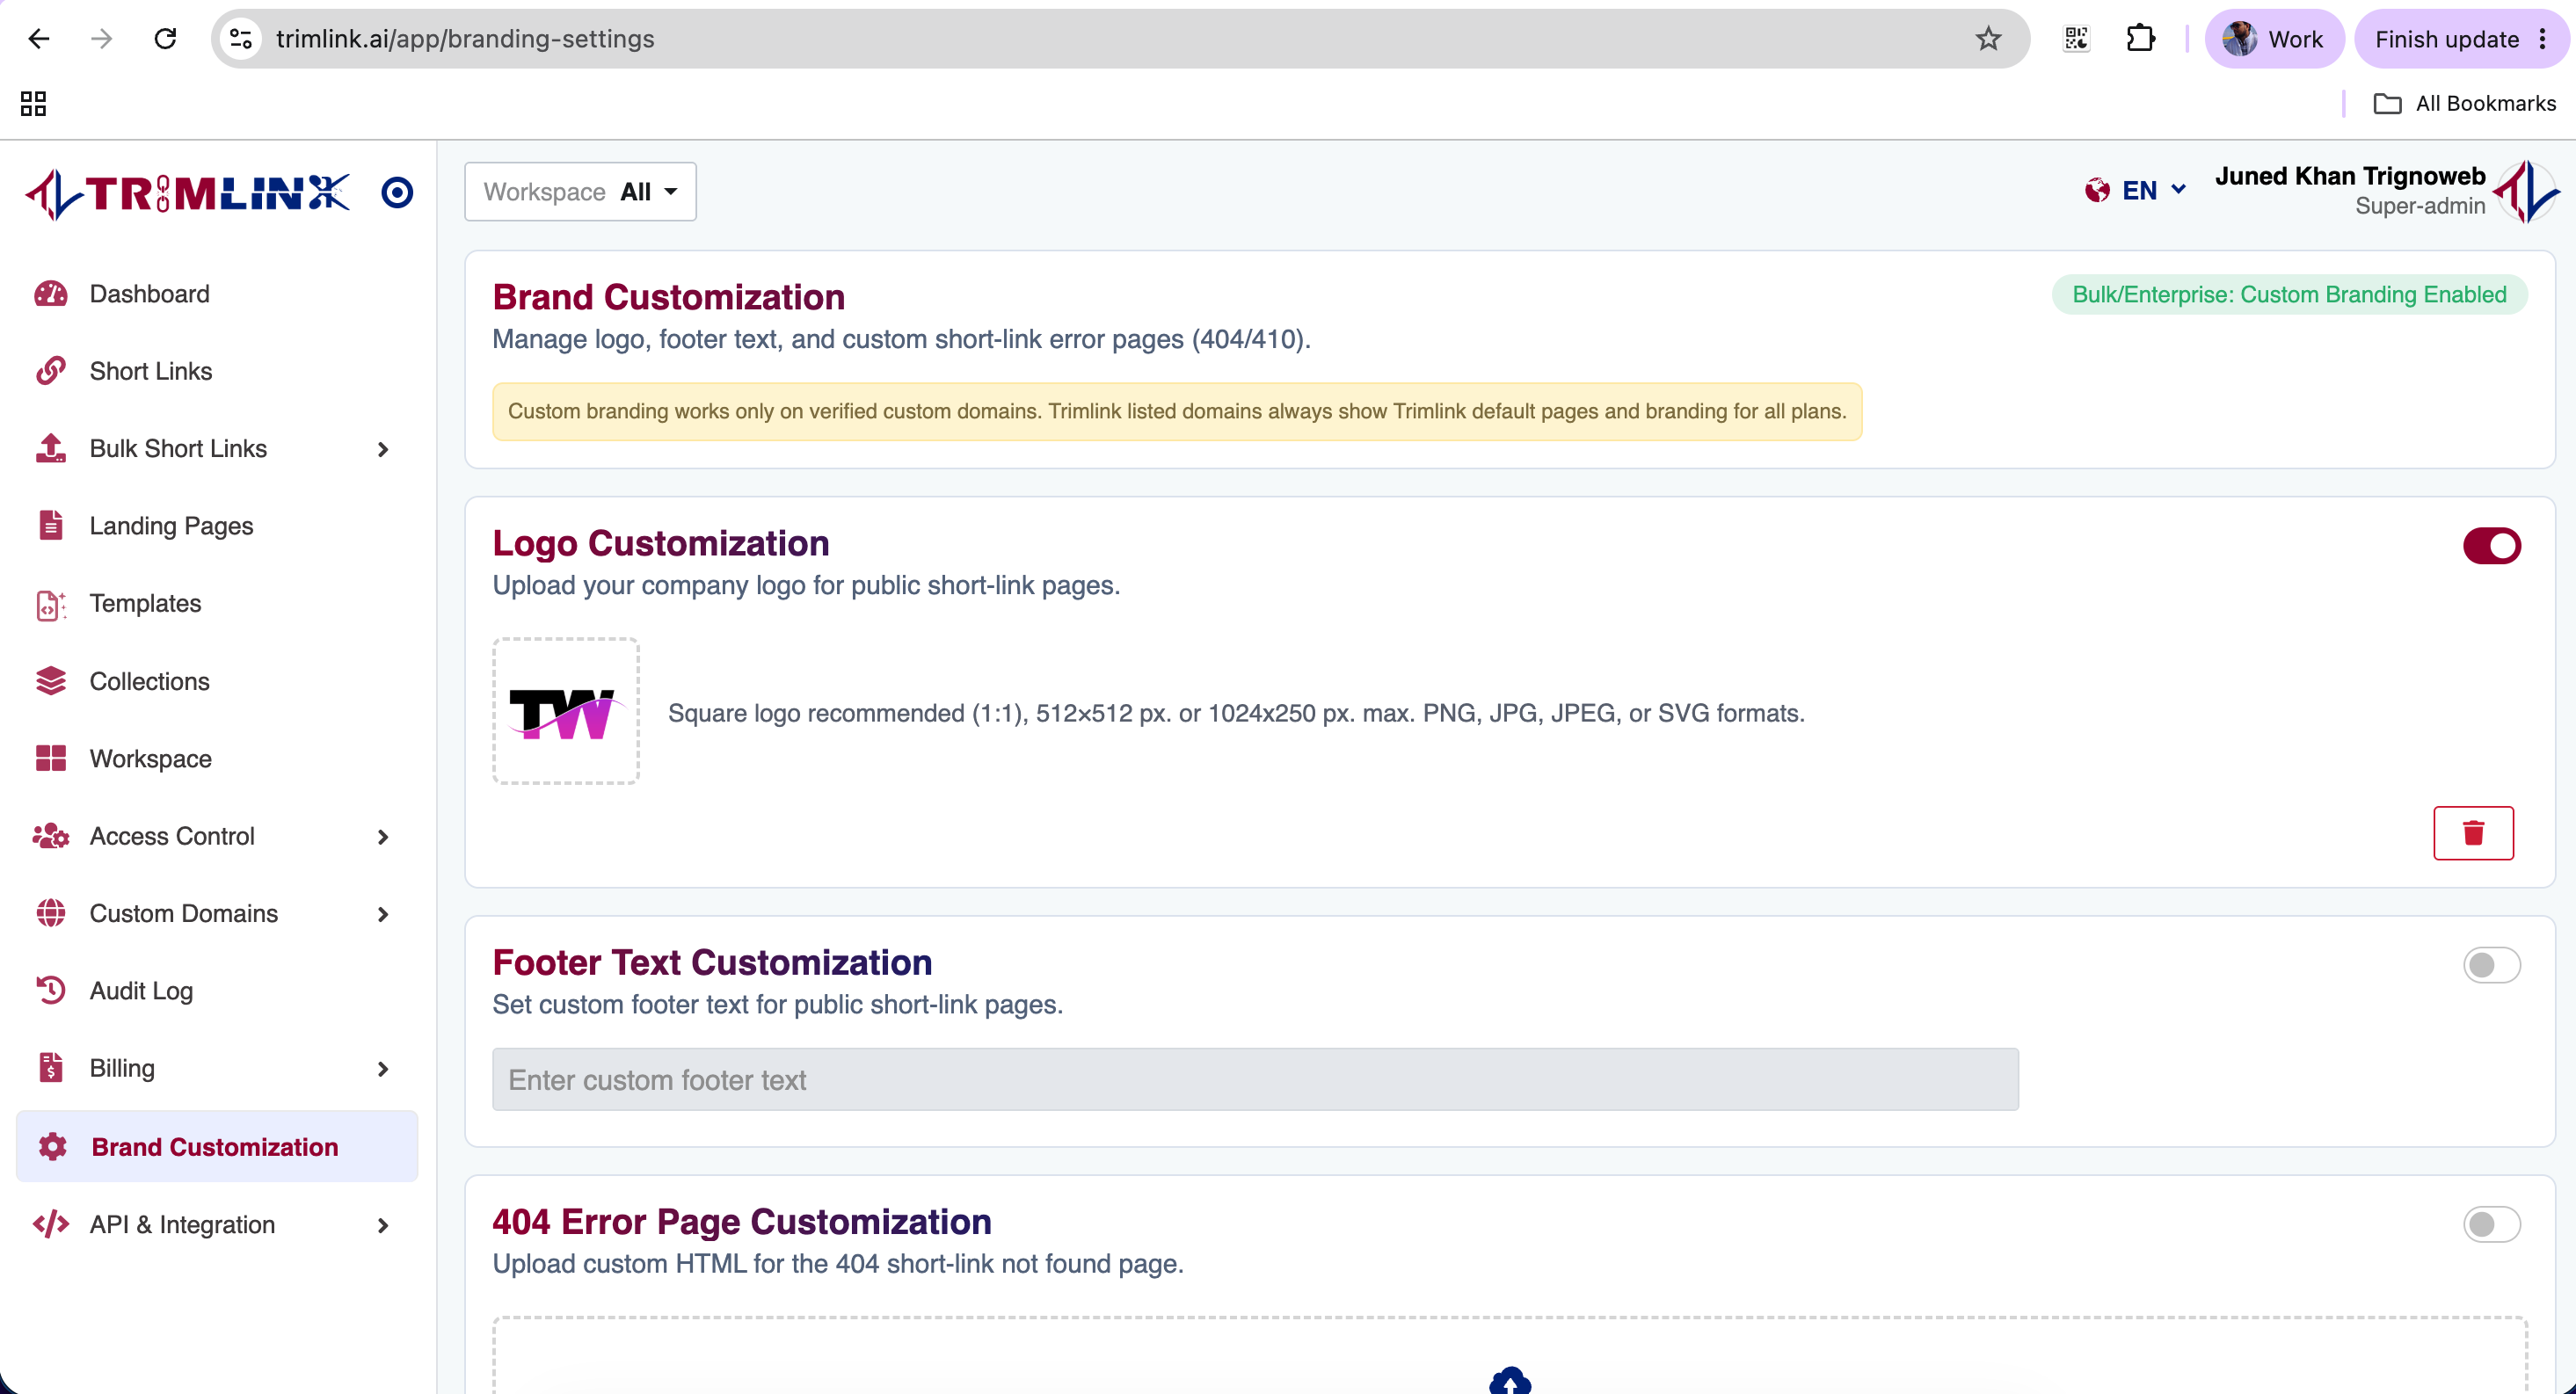The height and width of the screenshot is (1394, 2576).
Task: Click the 404 Error Page Customization heading
Action: point(742,1221)
